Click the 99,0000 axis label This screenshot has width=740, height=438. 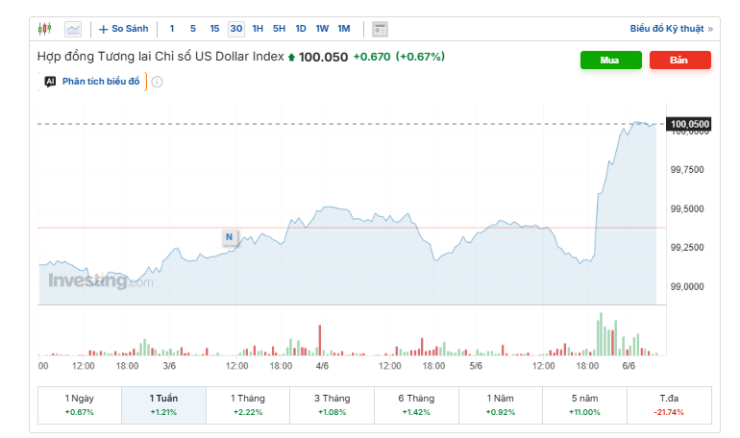(x=687, y=286)
